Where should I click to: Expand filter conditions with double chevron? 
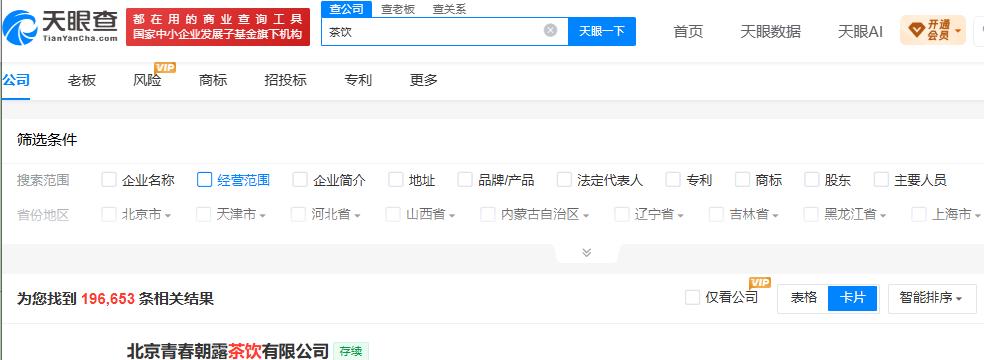587,252
